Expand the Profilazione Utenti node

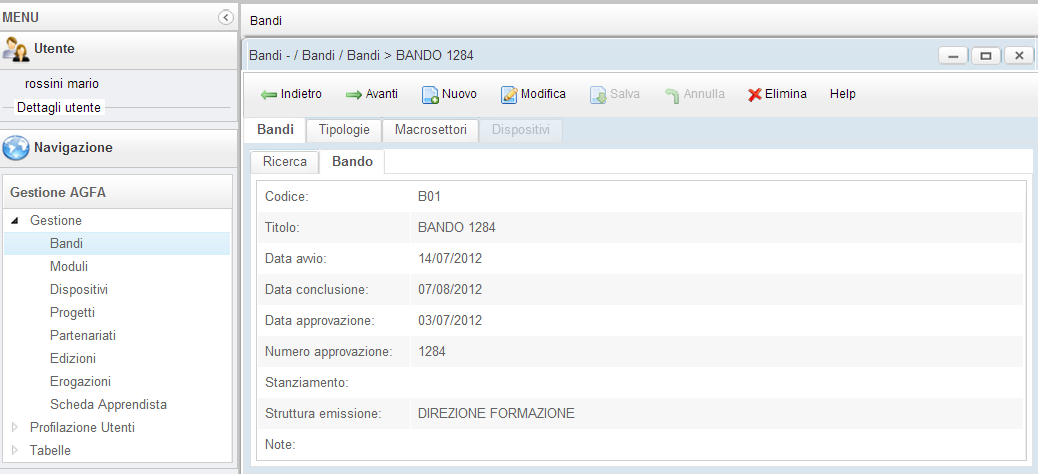point(15,428)
